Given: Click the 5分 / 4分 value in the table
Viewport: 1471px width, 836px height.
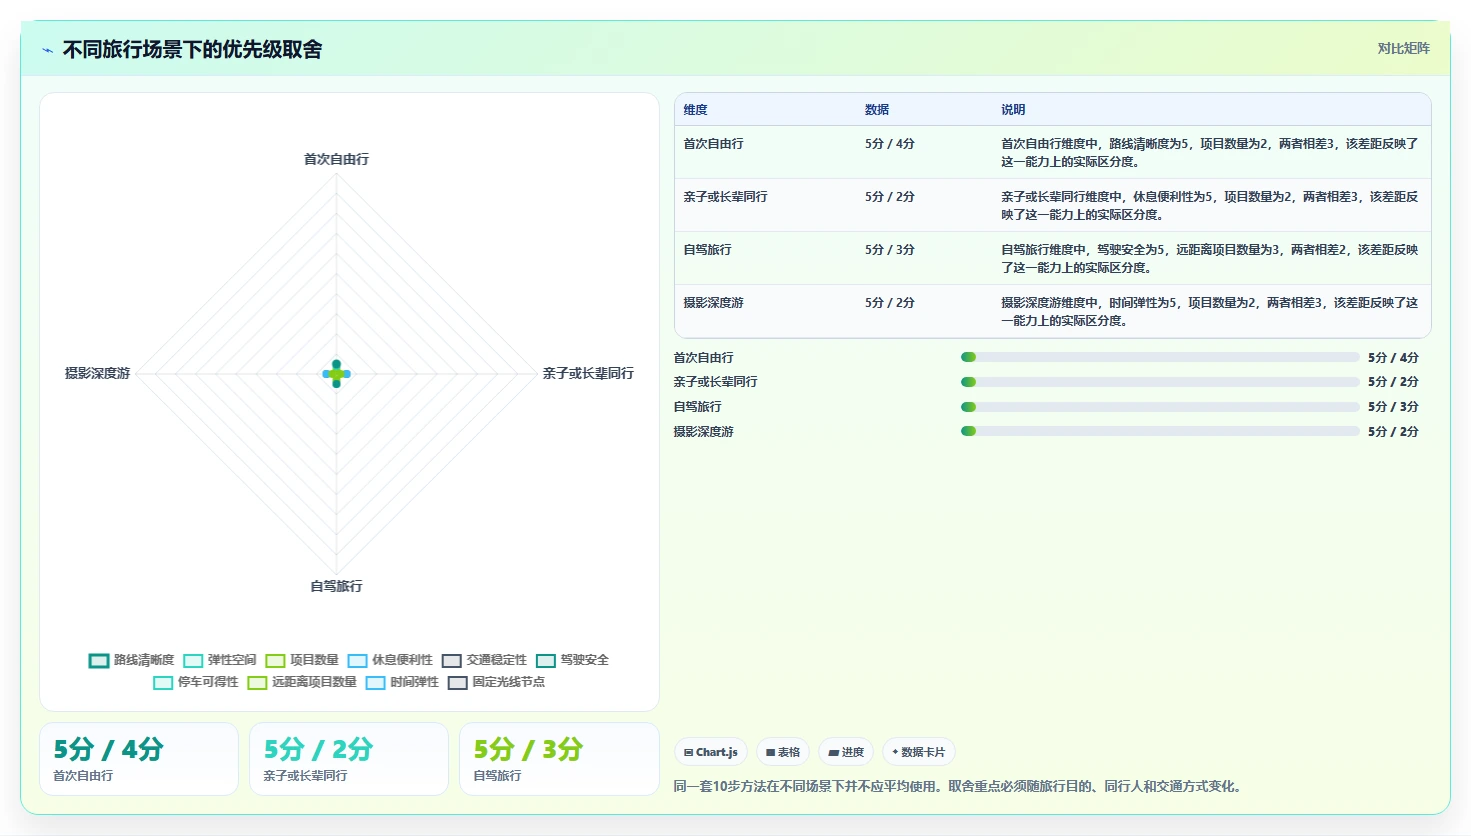Looking at the screenshot, I should tap(890, 144).
